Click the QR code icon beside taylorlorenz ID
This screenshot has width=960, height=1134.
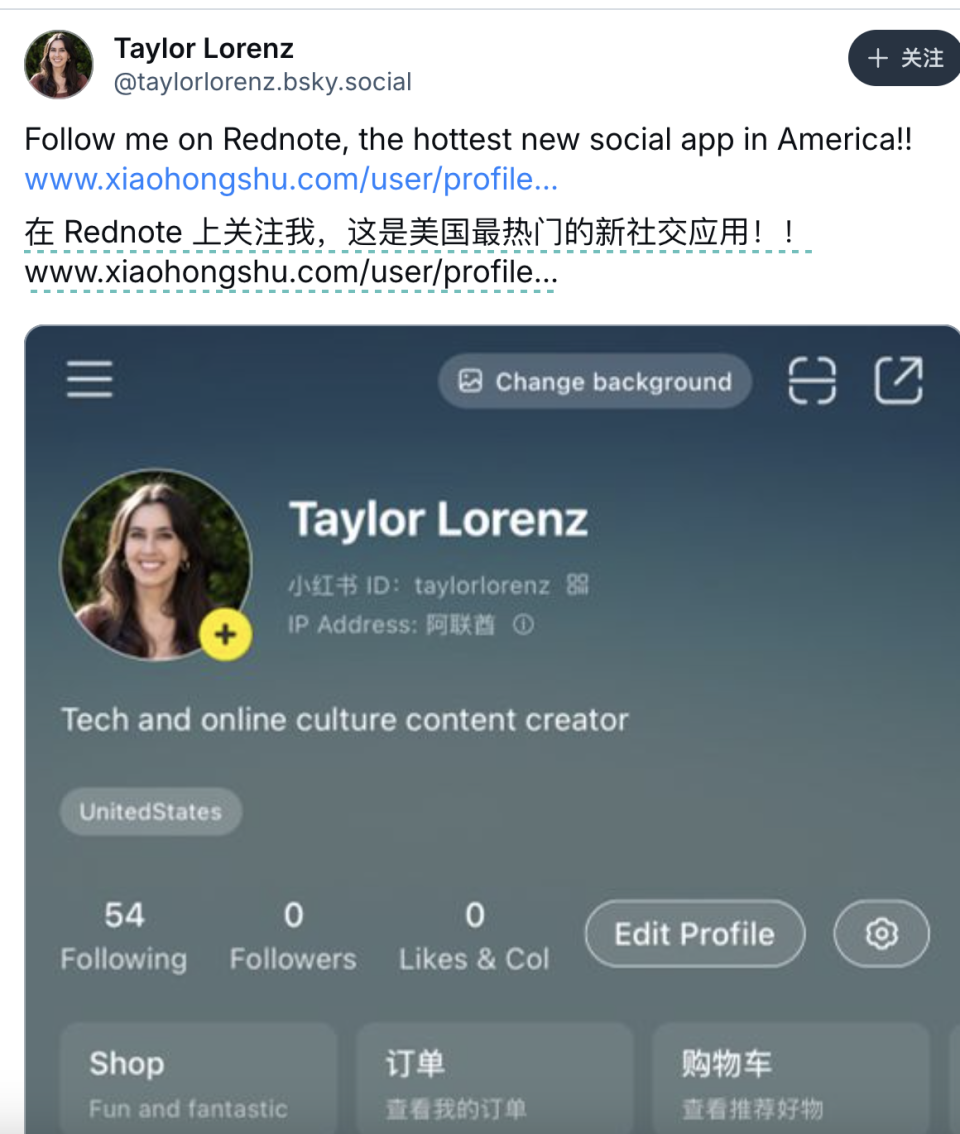coord(577,584)
